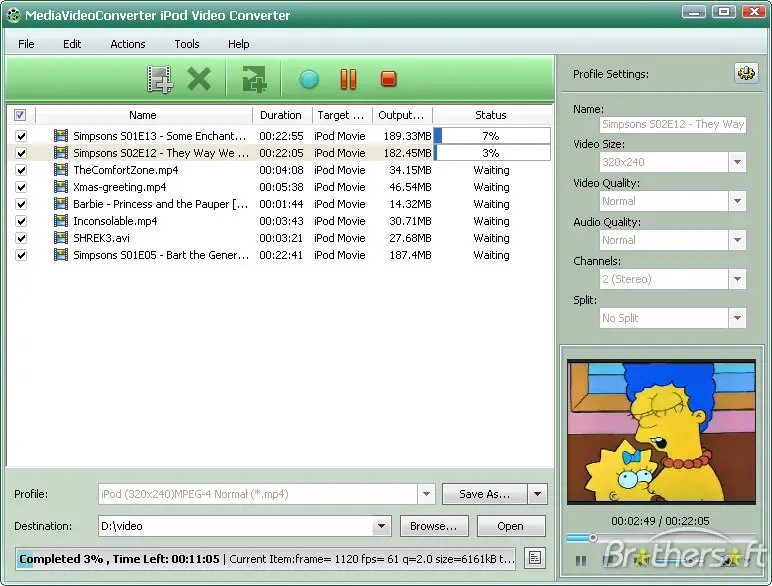Click the Remove (X) toolbar icon
The image size is (772, 586).
click(200, 79)
